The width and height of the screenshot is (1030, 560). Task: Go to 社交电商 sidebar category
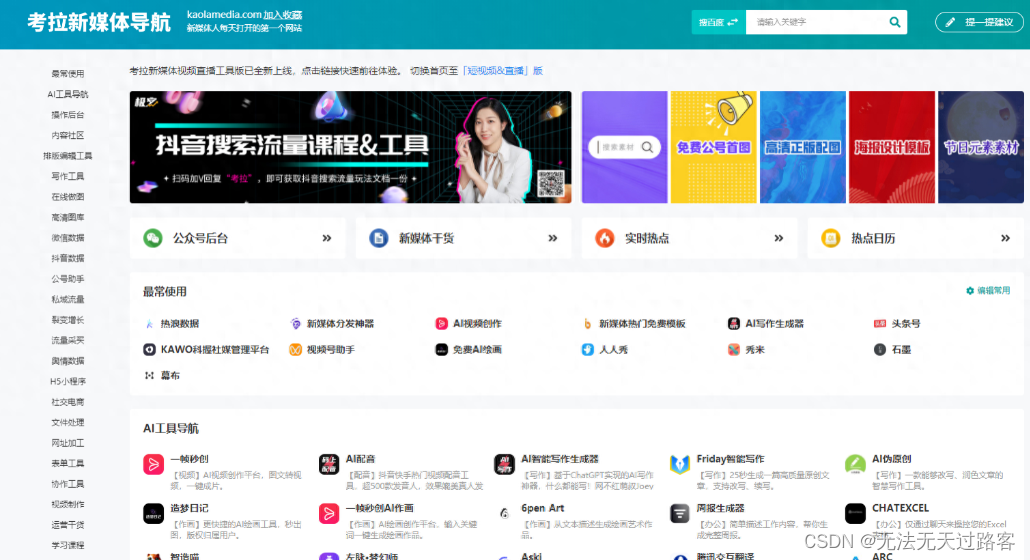(68, 402)
